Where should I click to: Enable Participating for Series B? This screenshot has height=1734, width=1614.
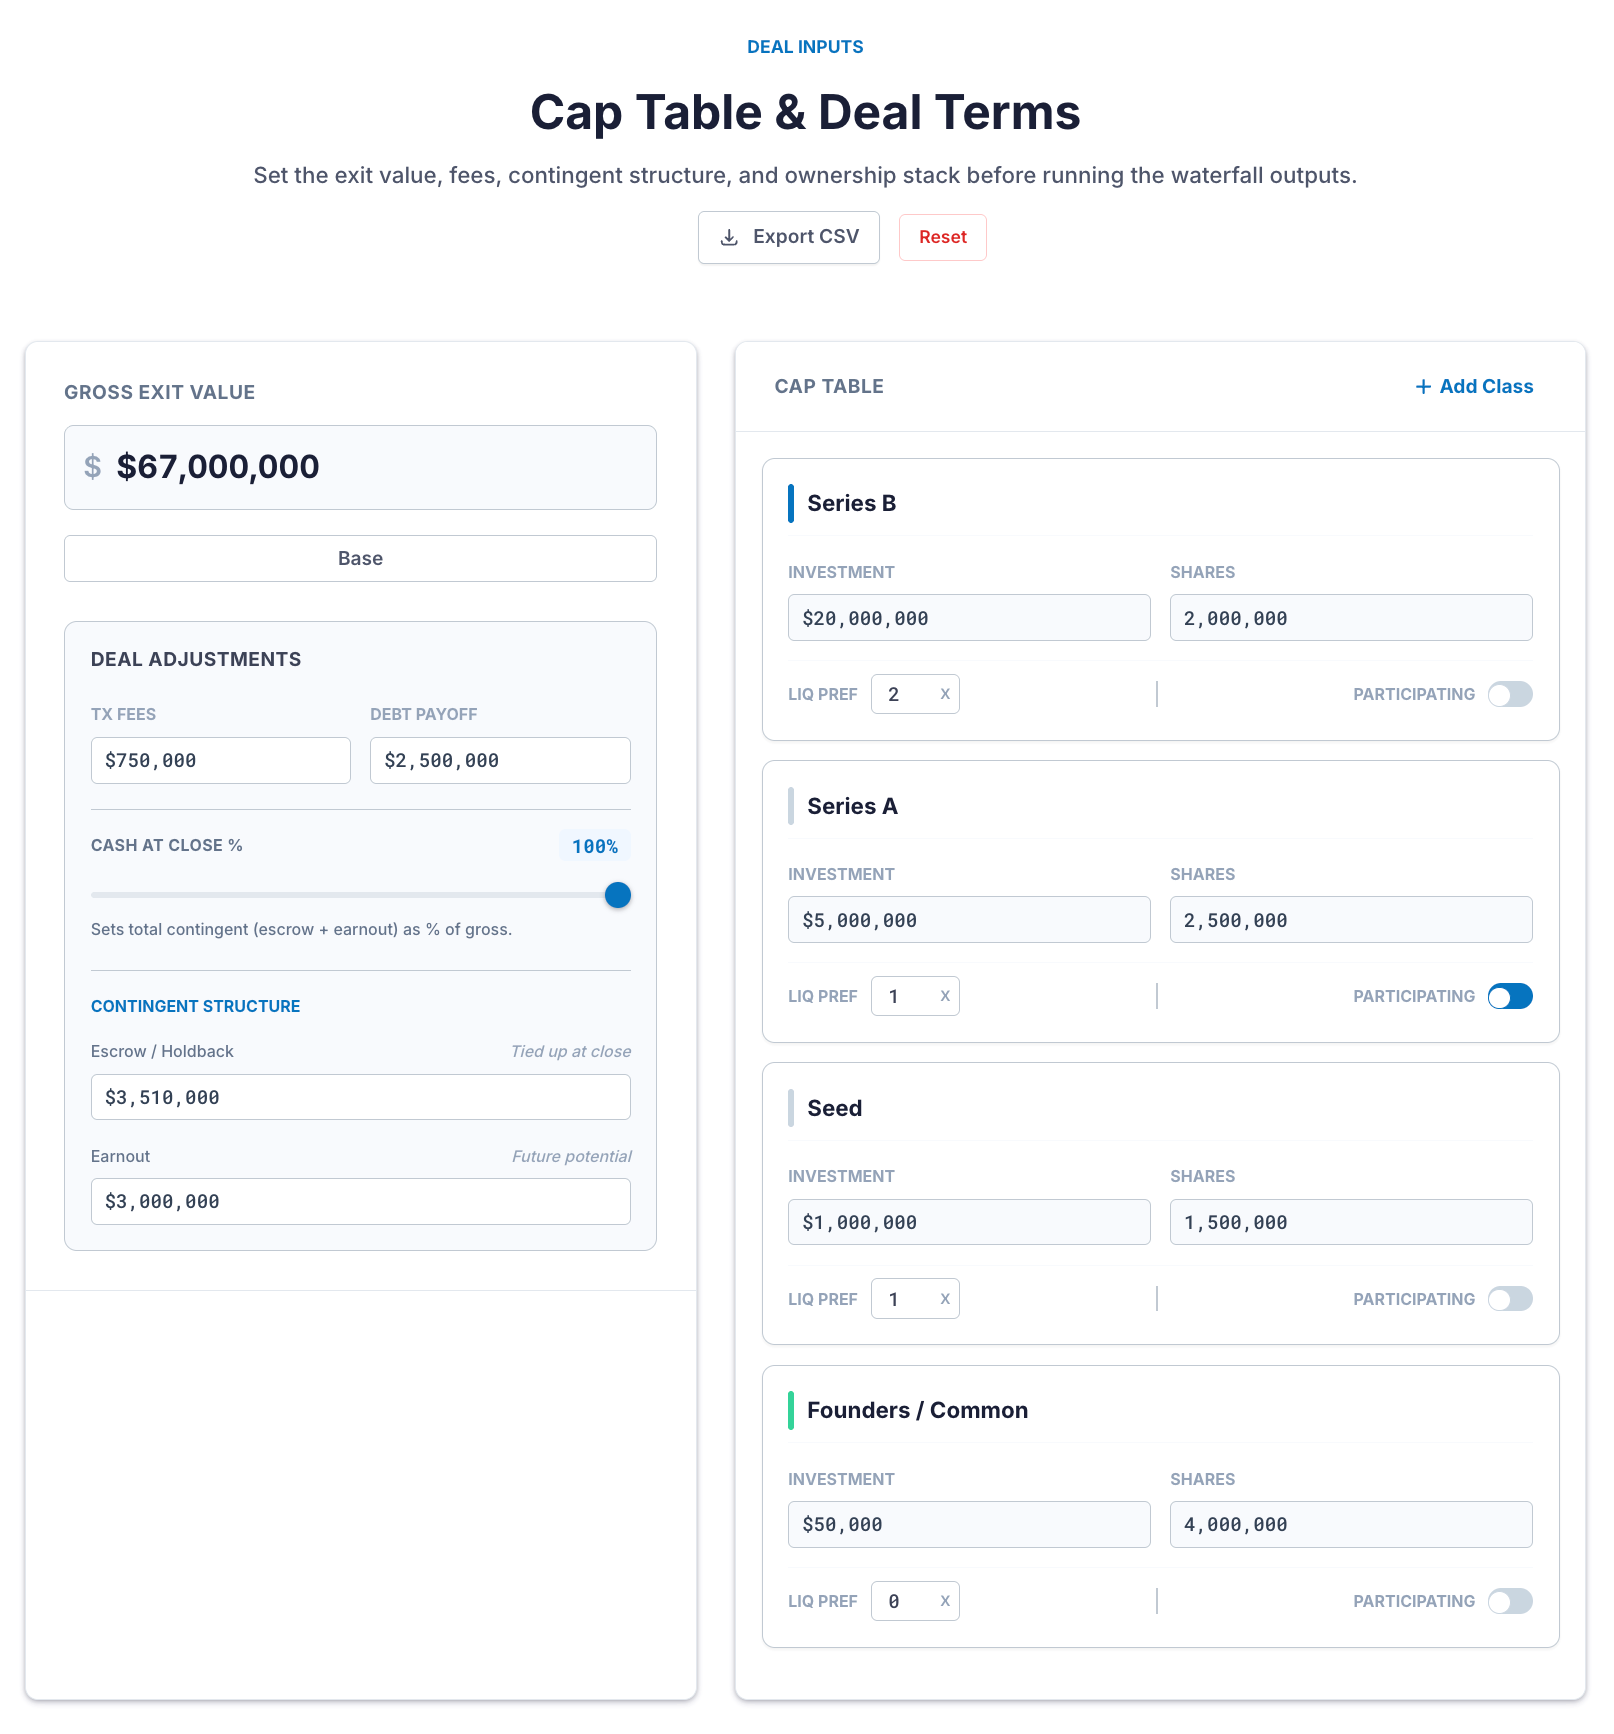1509,694
